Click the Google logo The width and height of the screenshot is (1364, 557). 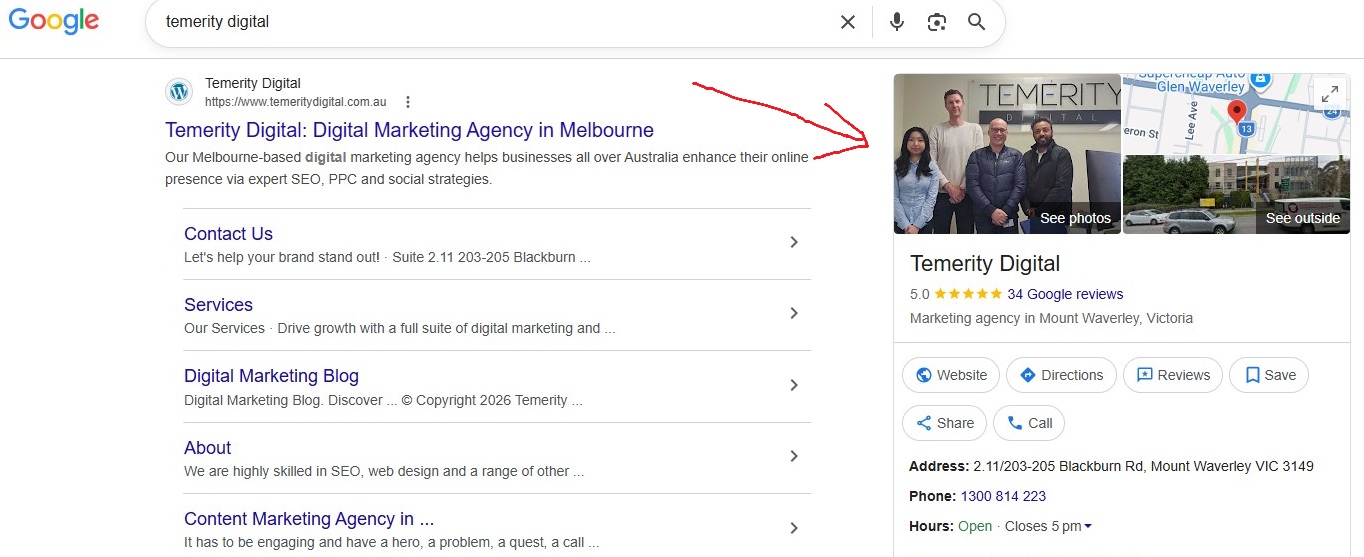tap(53, 21)
